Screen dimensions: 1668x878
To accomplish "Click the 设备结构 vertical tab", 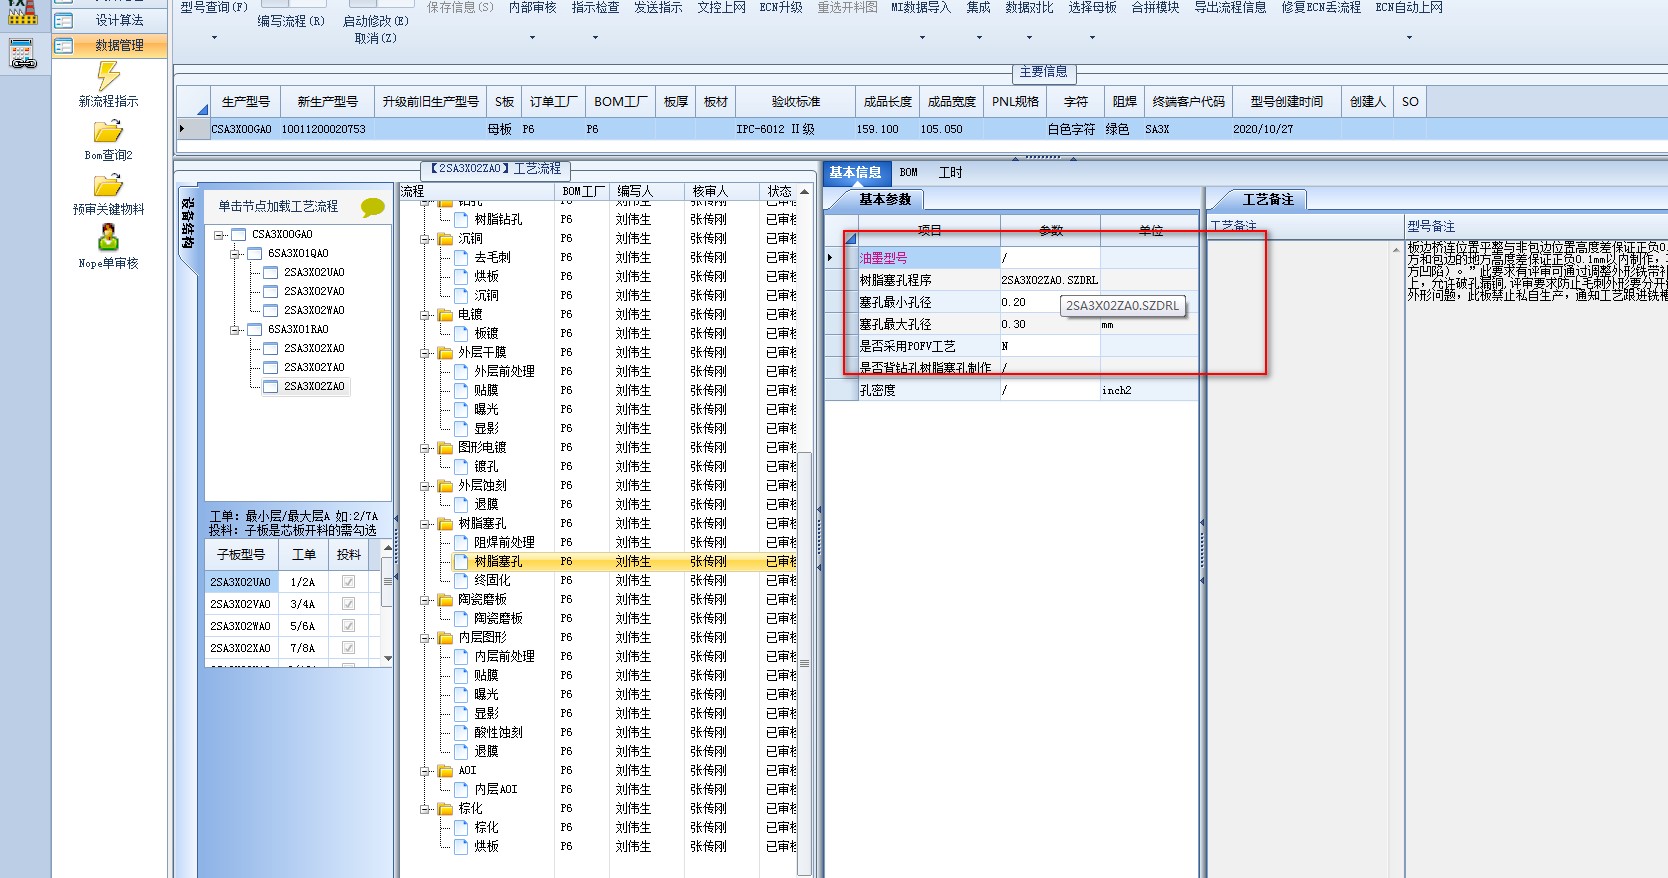I will point(188,225).
